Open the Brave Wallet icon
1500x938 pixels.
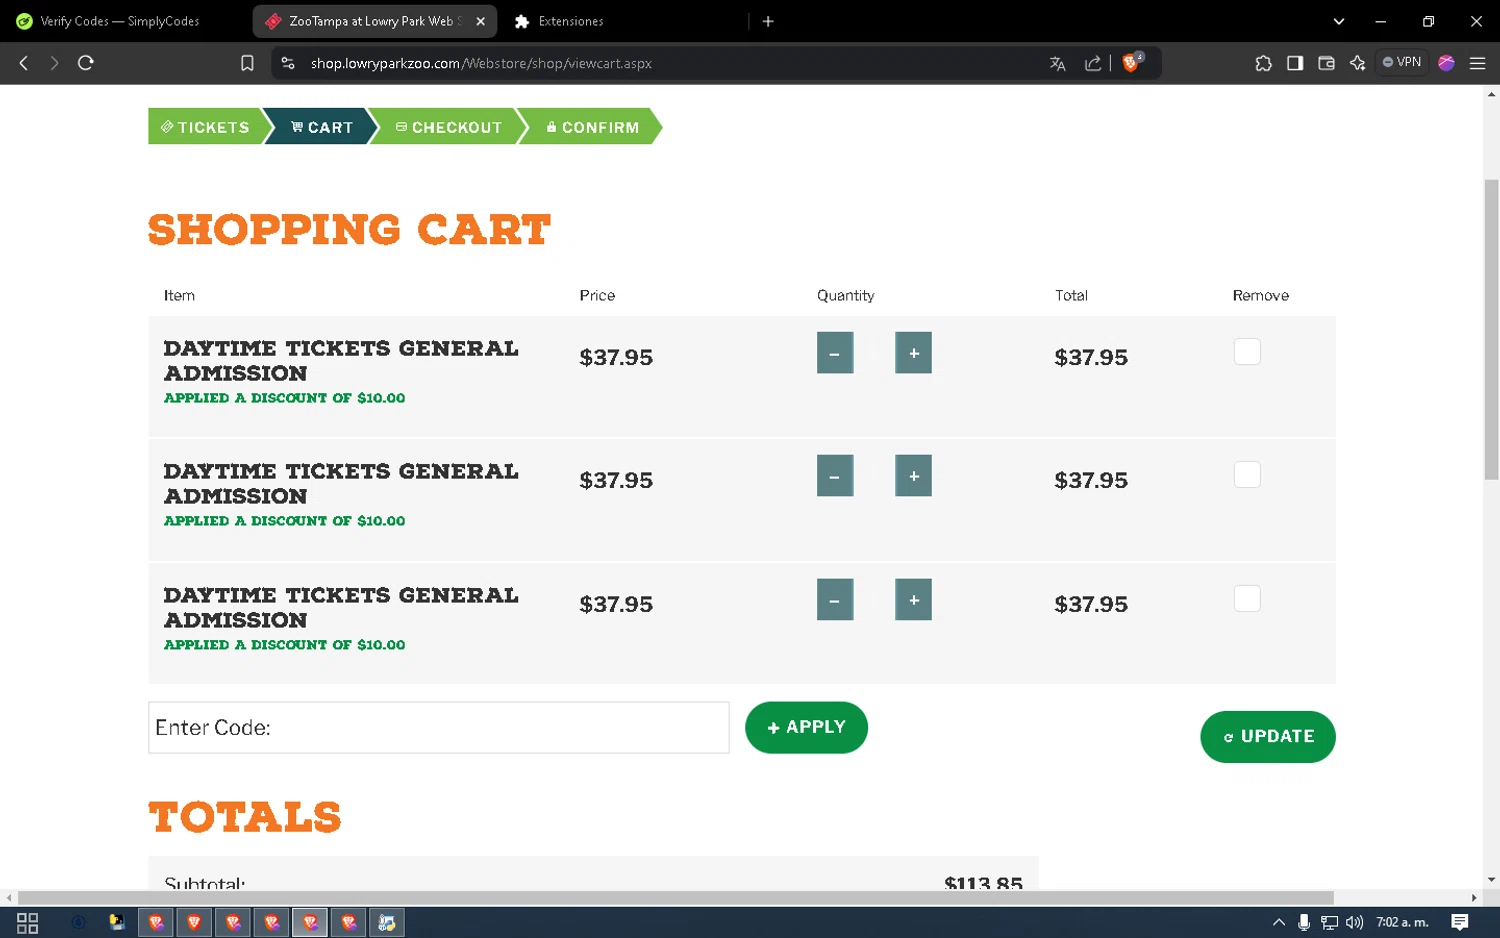tap(1326, 63)
